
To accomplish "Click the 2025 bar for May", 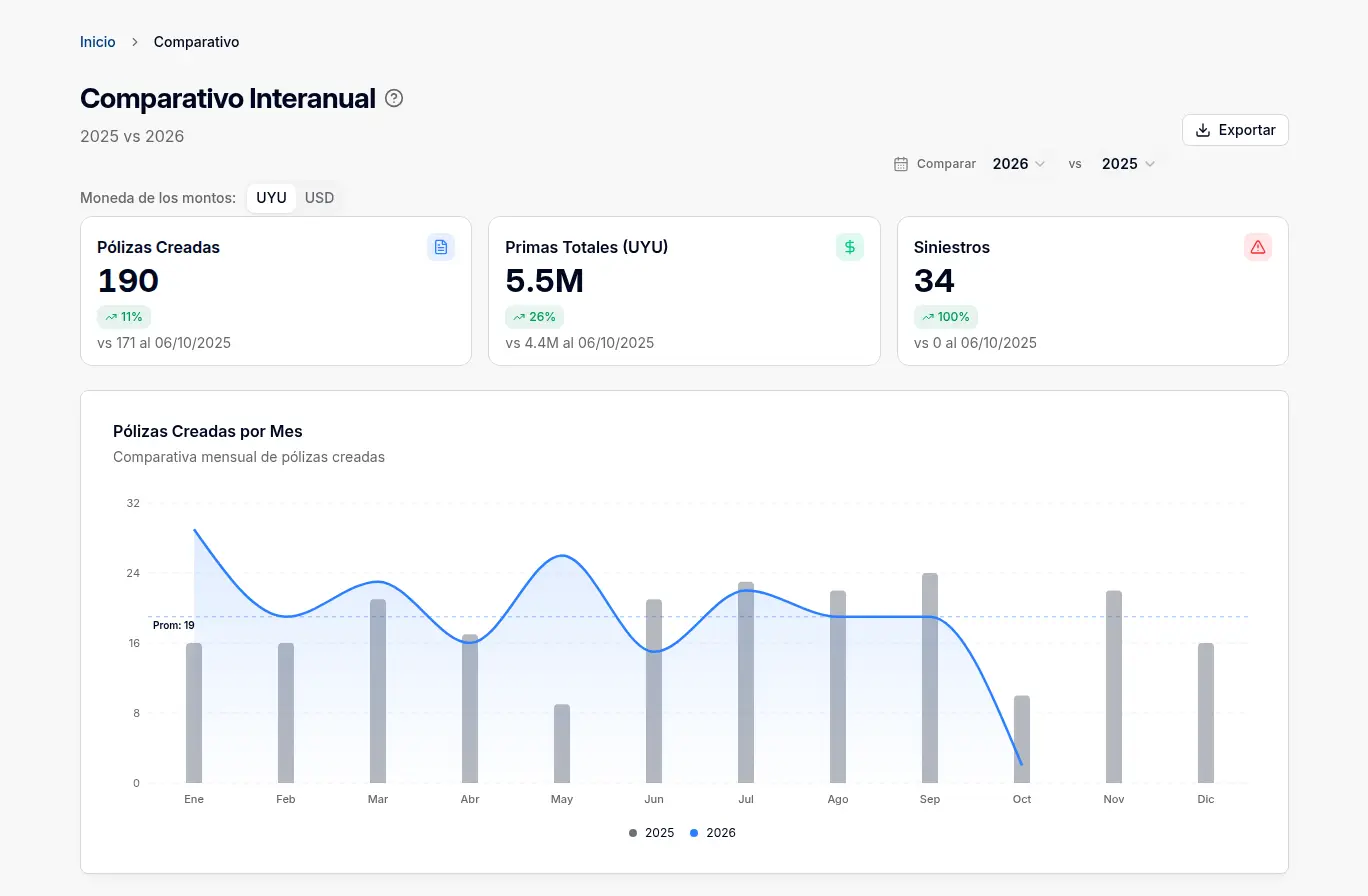I will pos(562,744).
